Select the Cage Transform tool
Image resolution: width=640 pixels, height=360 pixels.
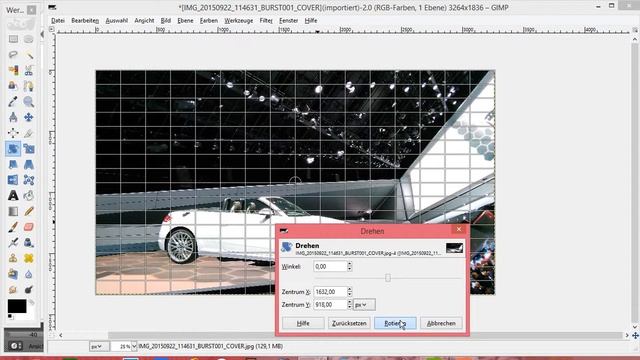(x=29, y=180)
